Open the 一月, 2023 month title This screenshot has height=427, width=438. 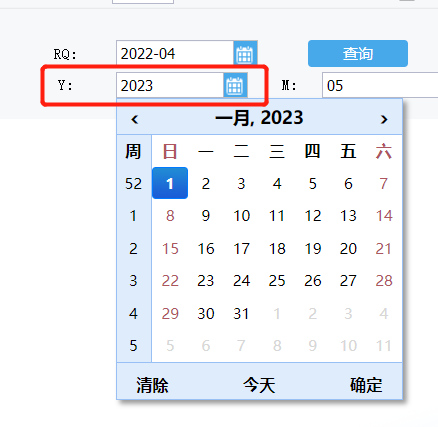259,118
